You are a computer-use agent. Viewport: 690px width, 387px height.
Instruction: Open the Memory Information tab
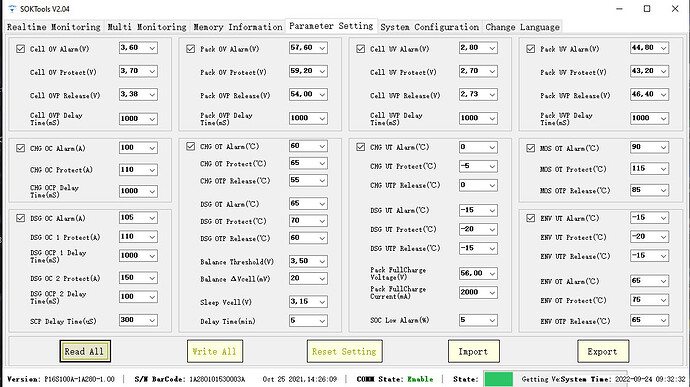pos(238,27)
